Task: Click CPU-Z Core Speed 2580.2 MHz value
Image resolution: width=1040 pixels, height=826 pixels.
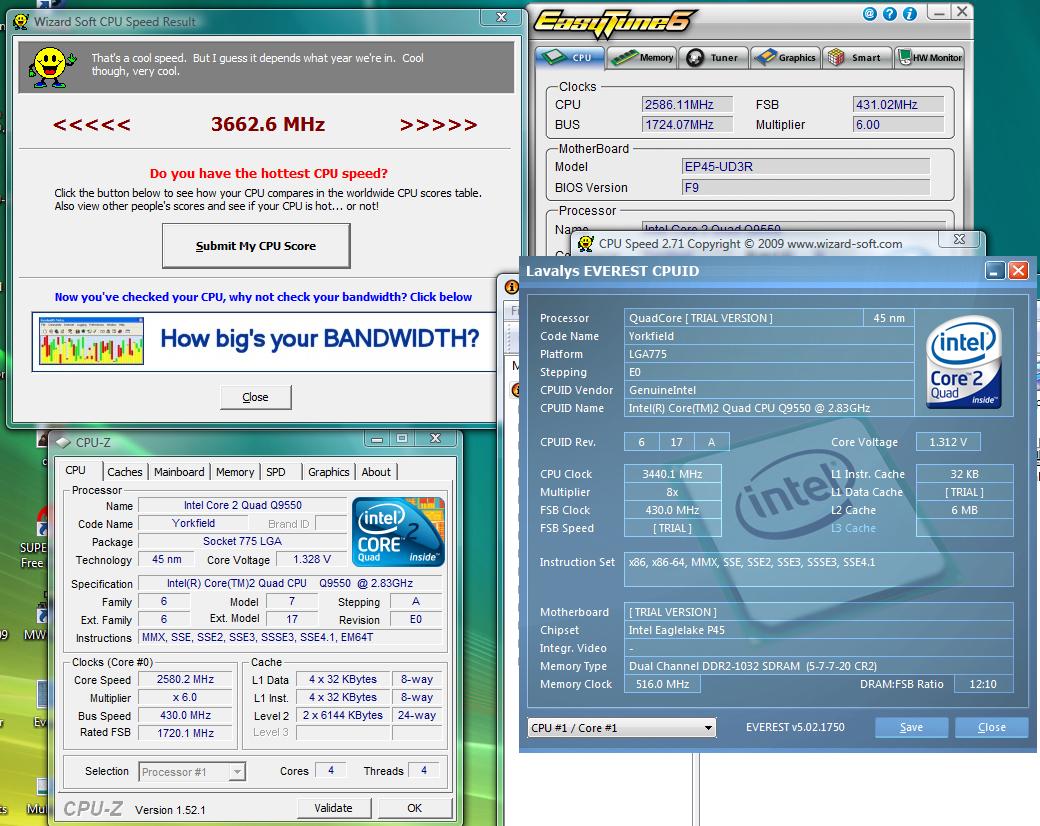Action: coord(185,679)
